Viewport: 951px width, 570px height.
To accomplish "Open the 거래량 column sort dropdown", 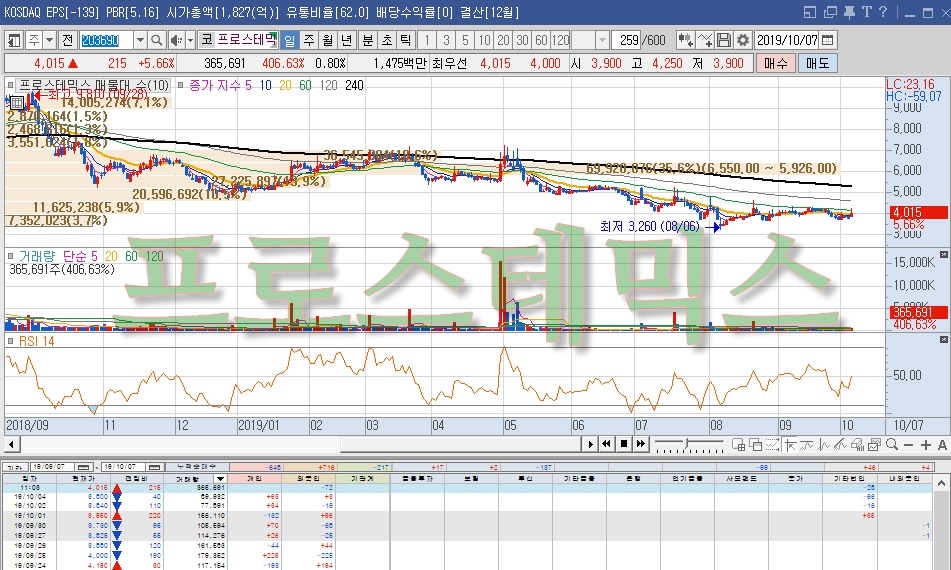I will coord(220,478).
